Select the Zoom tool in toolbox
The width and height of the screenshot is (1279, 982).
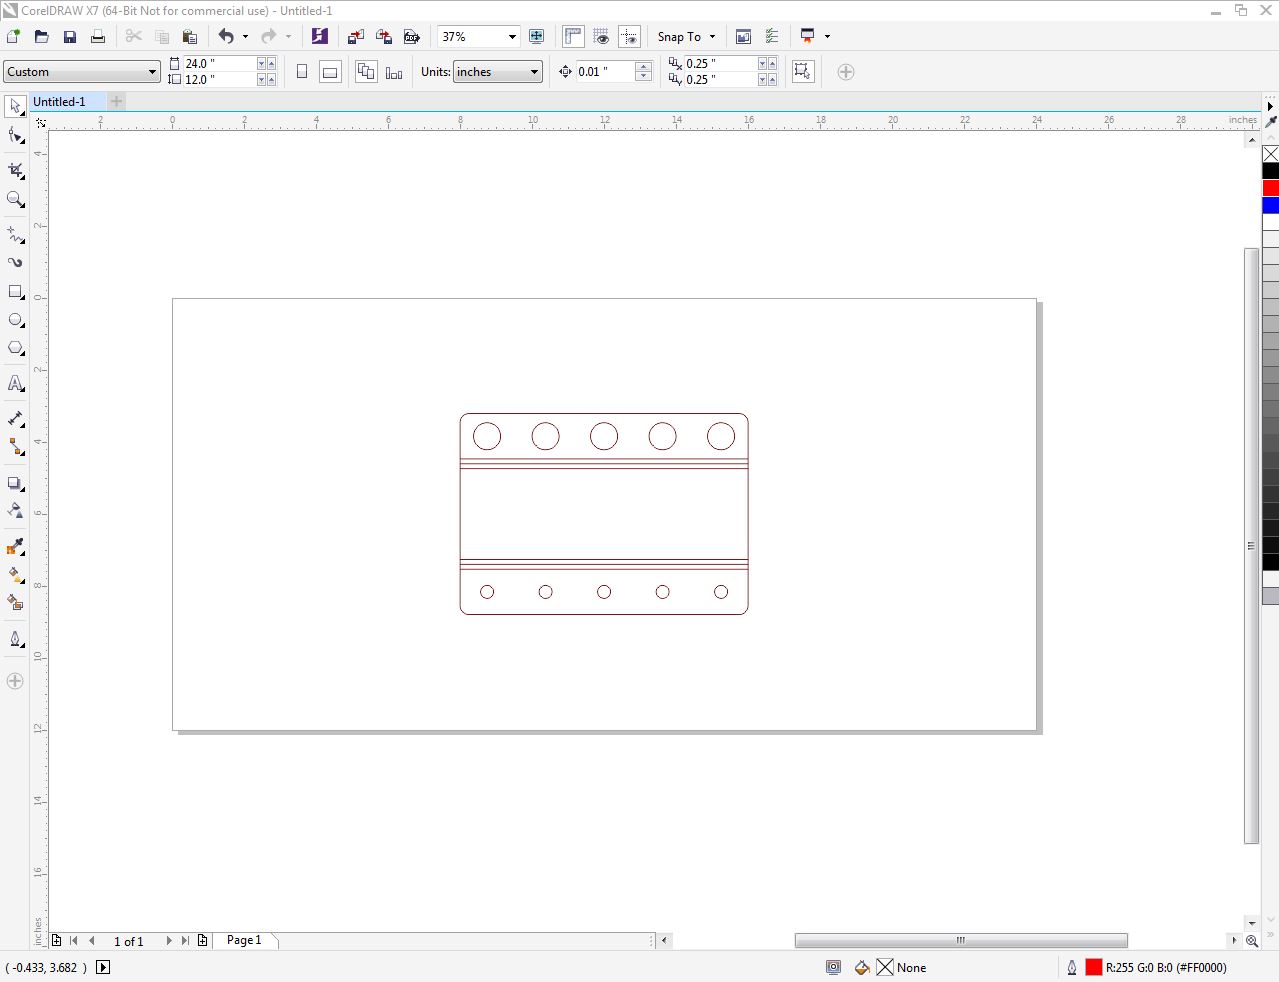[x=15, y=200]
